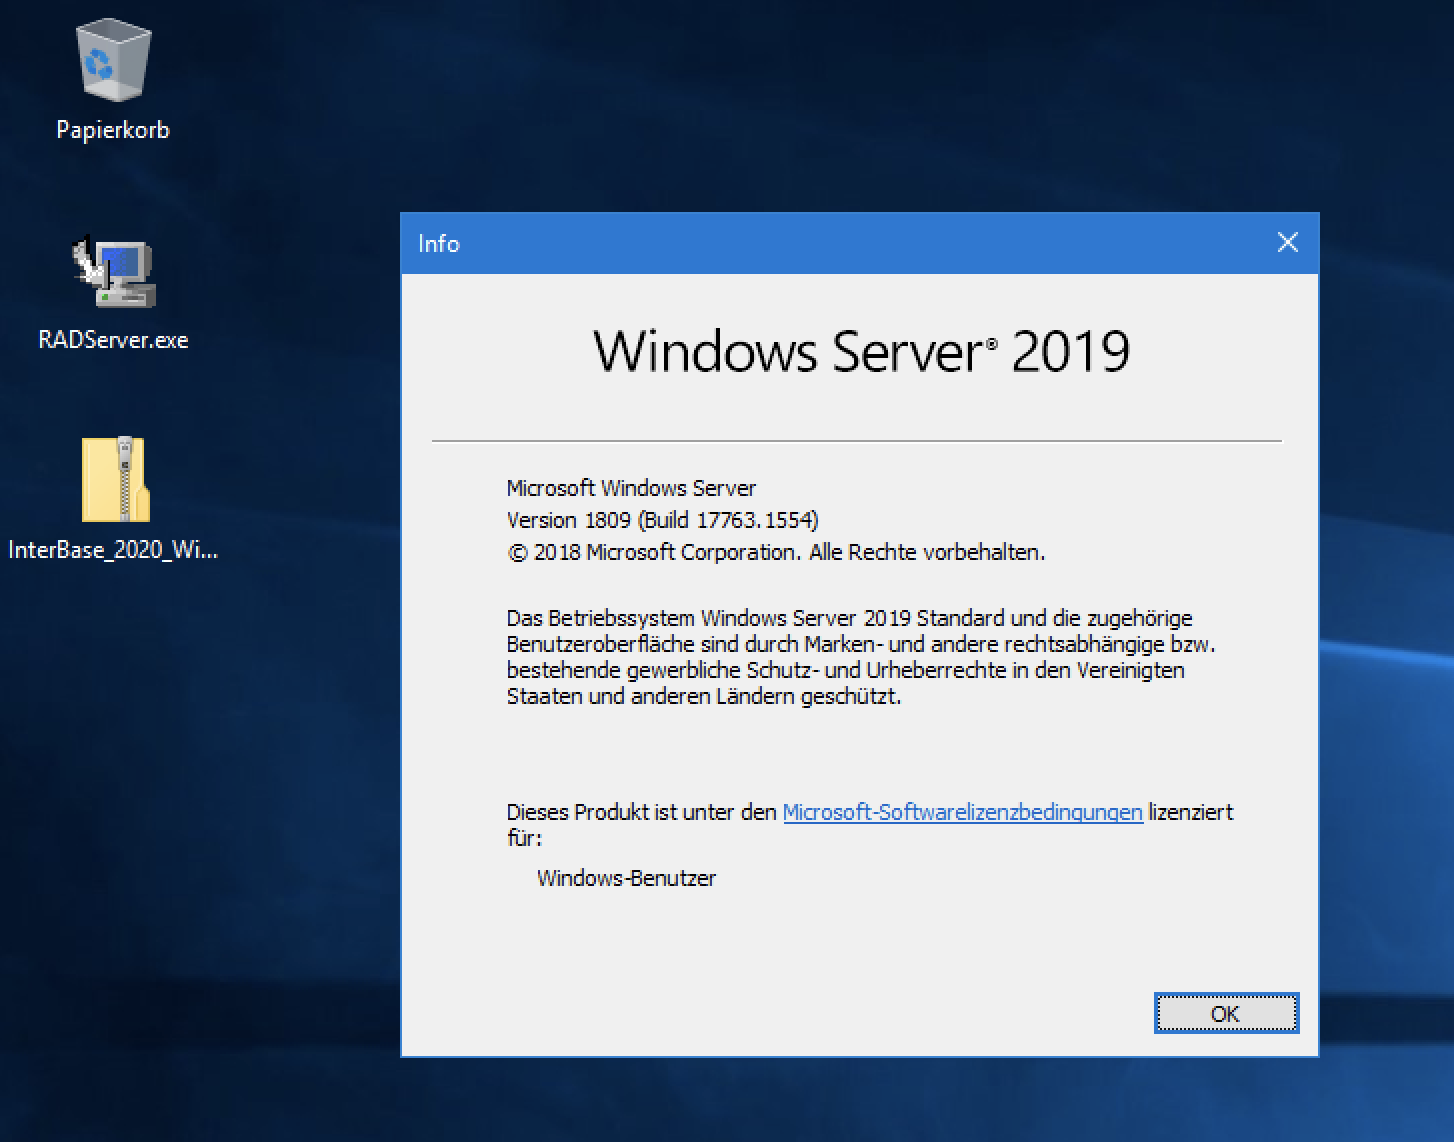Click the Papierkorb desktop label text
Screen dimensions: 1454x1142
(113, 130)
